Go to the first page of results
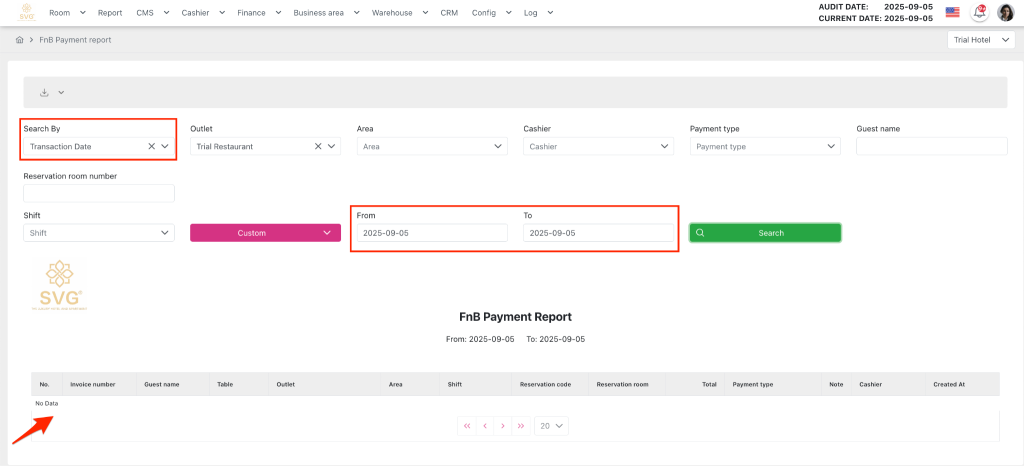The width and height of the screenshot is (1024, 466). coord(467,426)
